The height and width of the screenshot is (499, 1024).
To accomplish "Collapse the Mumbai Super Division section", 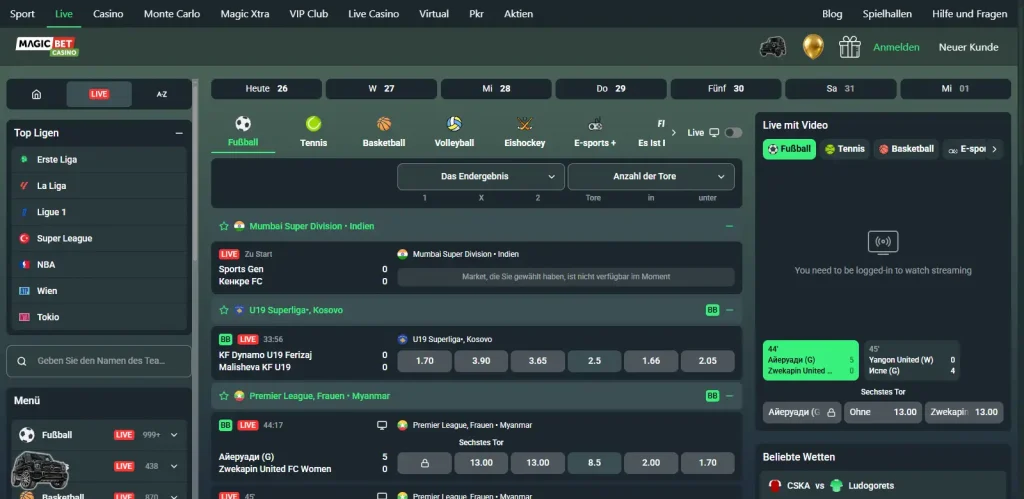I will pos(729,226).
